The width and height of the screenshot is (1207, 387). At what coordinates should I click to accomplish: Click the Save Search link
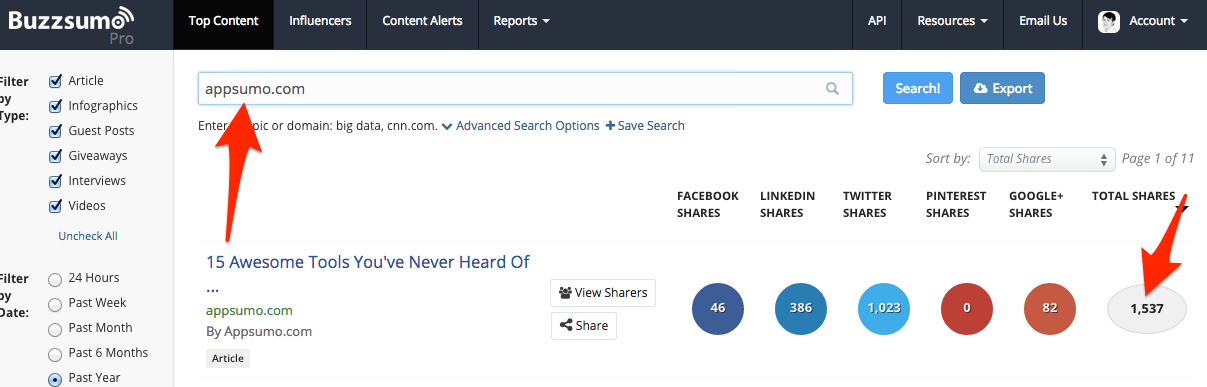[x=645, y=126]
